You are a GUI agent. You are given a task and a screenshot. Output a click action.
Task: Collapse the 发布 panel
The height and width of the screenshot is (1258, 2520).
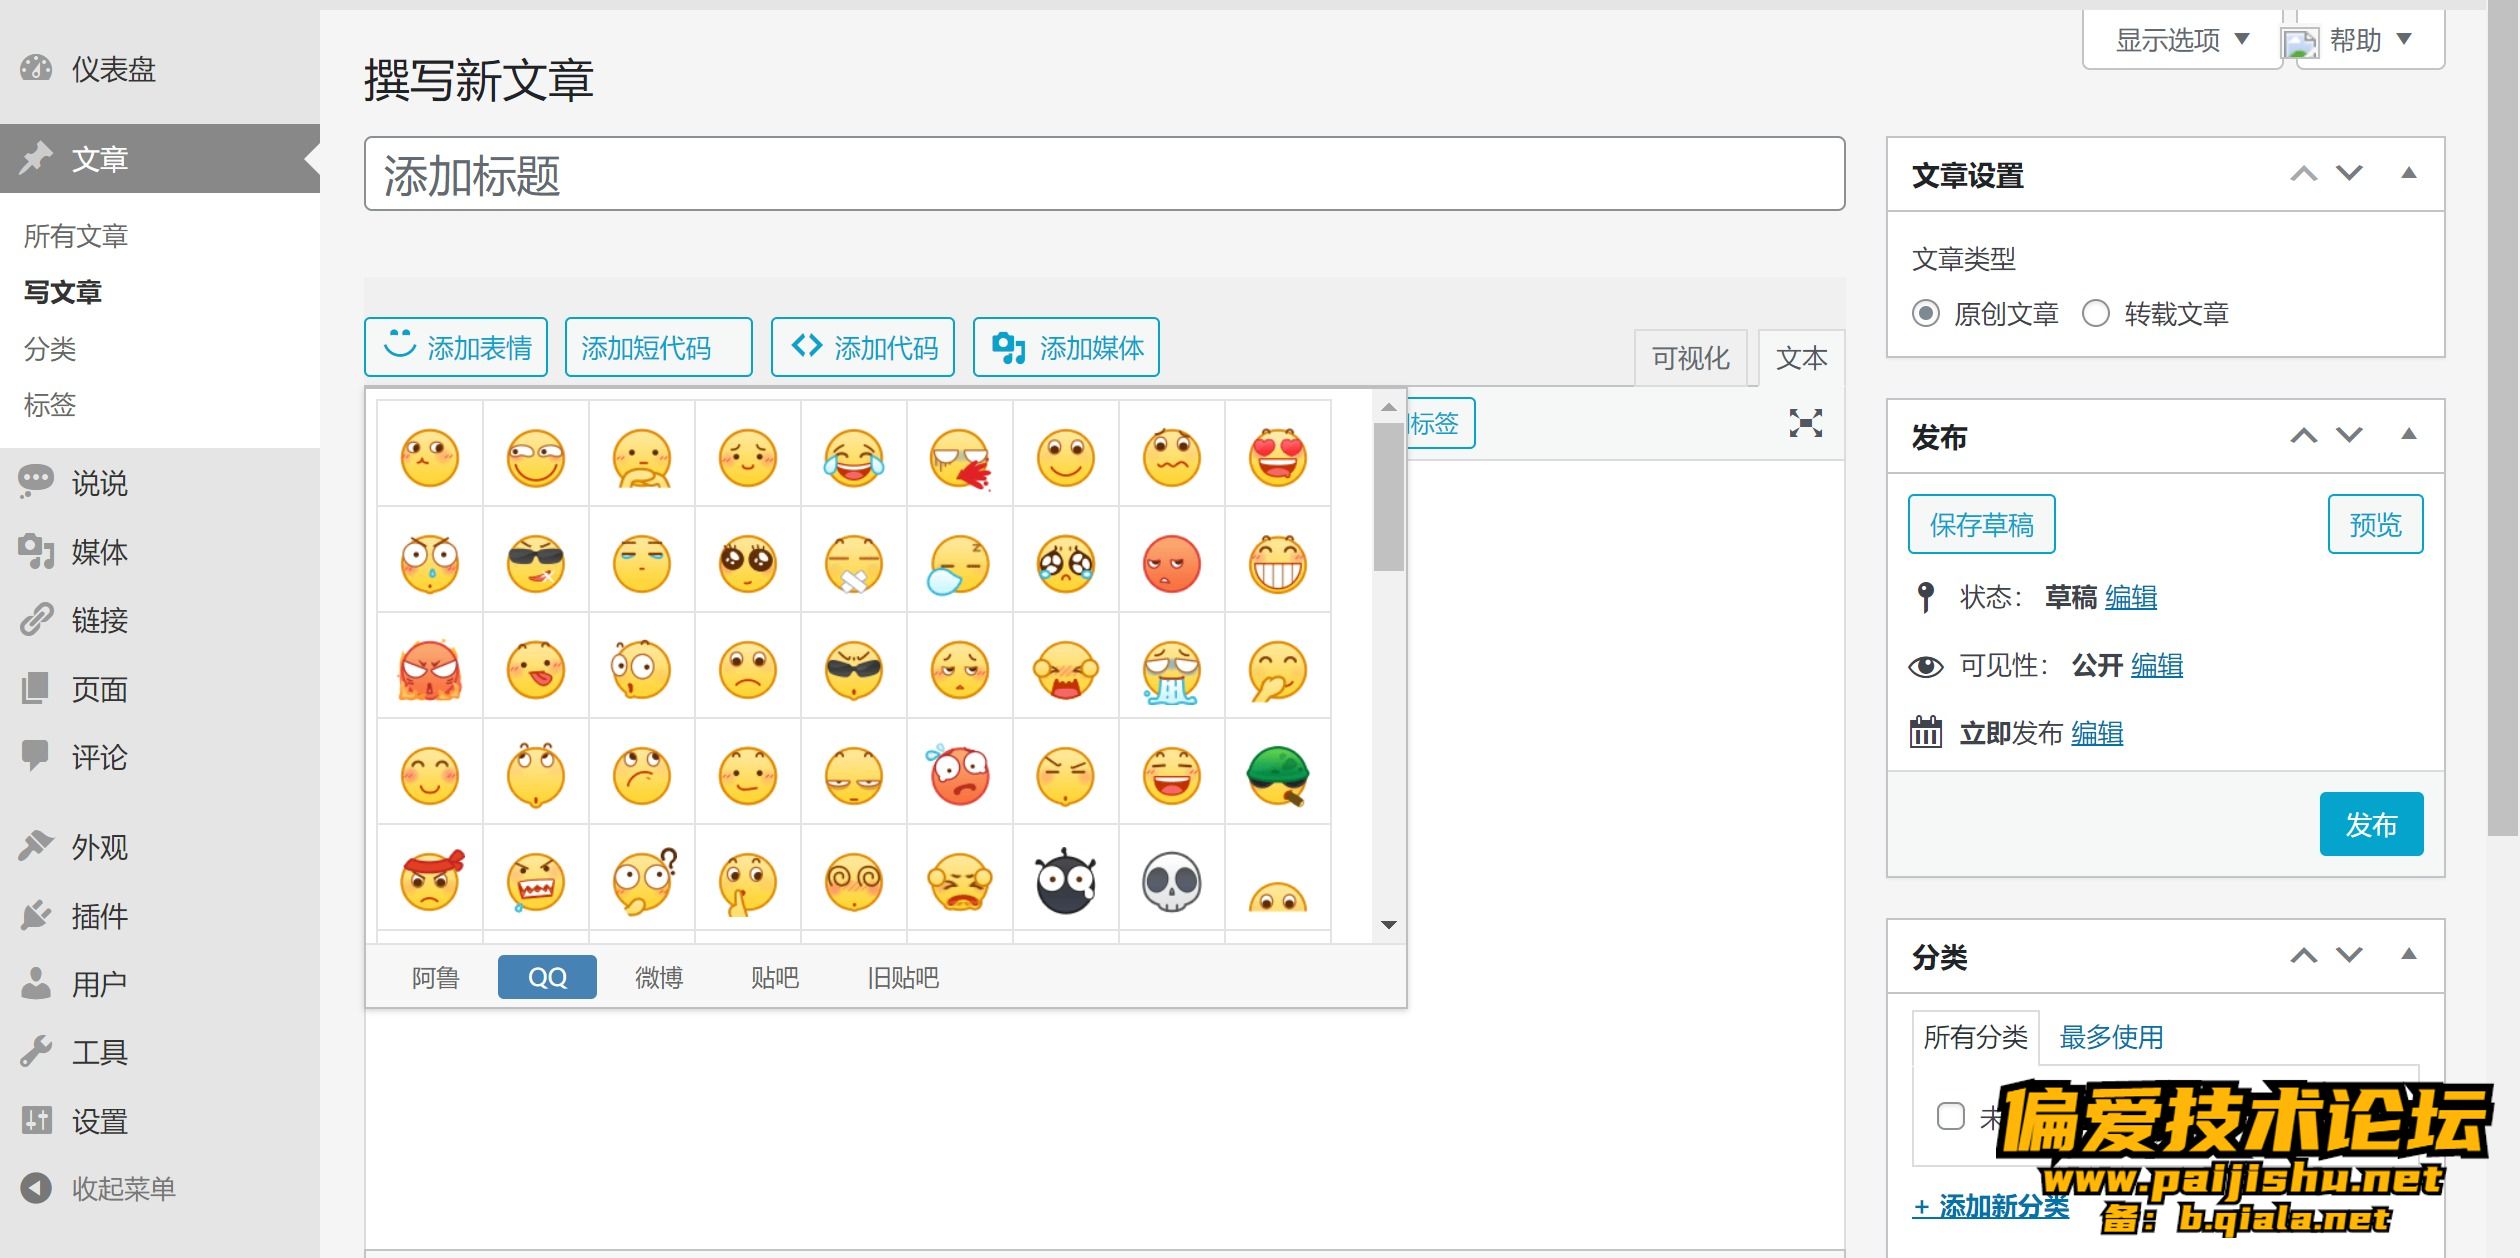pos(2409,434)
